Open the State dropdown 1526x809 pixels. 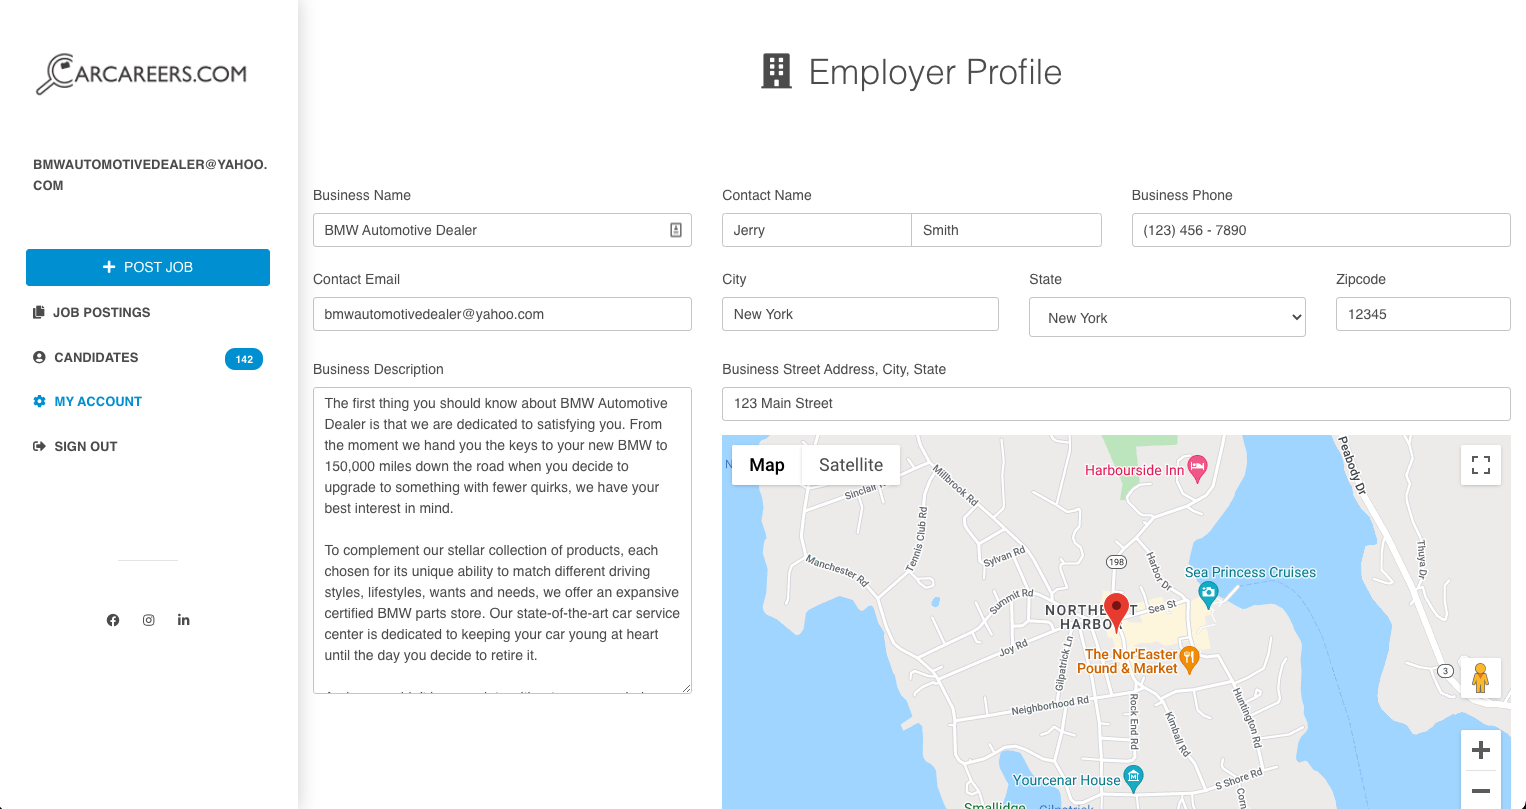(1167, 317)
